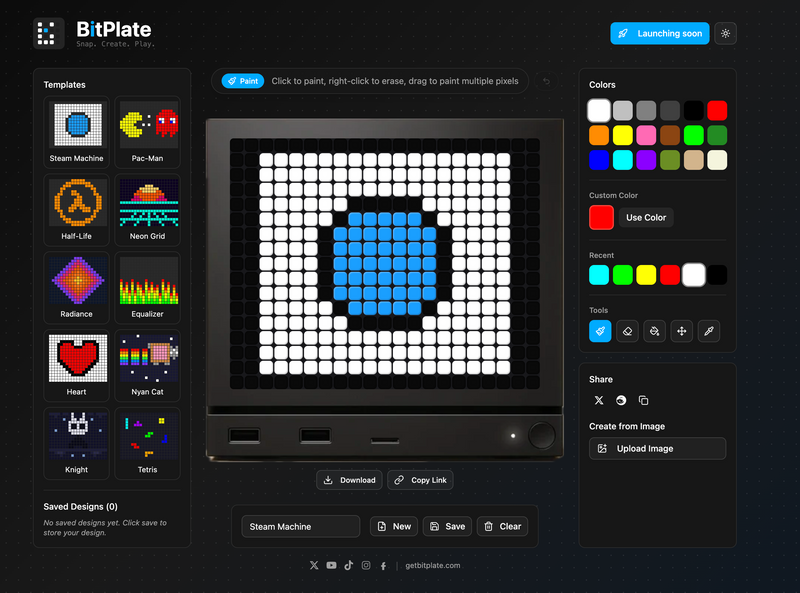Click the BitPlate logo icon
The width and height of the screenshot is (800, 593).
click(47, 33)
